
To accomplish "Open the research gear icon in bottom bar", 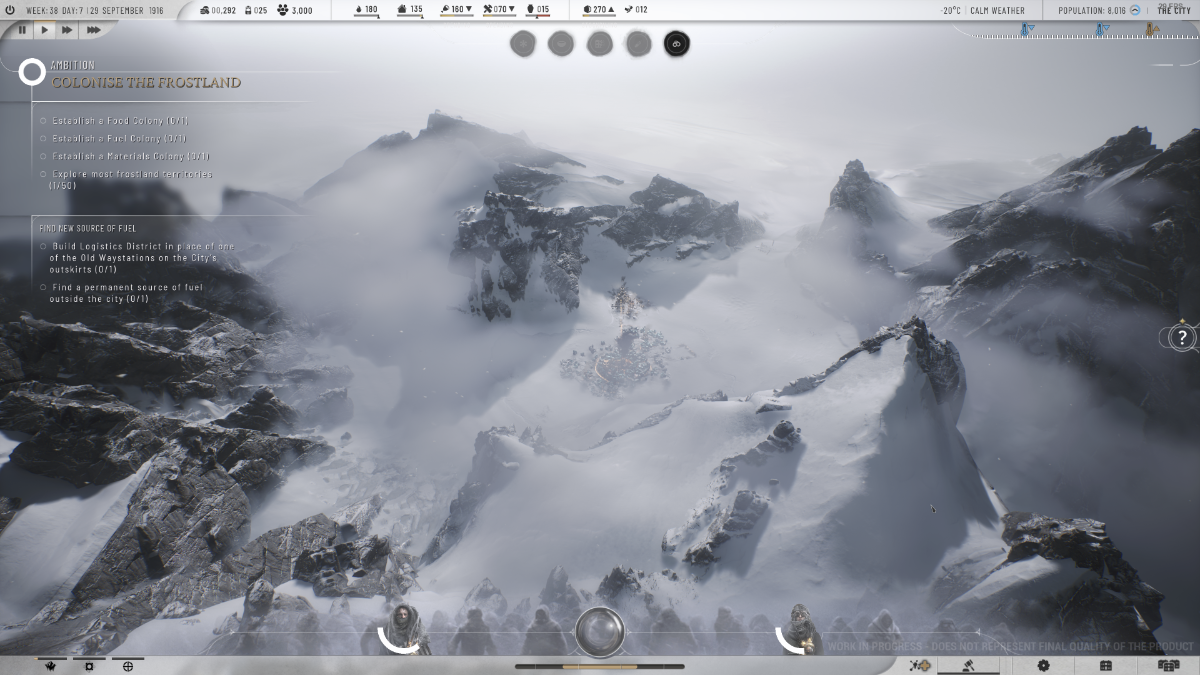I will click(x=1043, y=665).
